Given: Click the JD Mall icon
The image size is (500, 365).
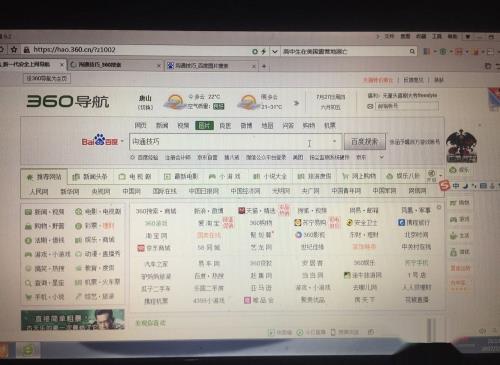Looking at the screenshot, I should 141,248.
